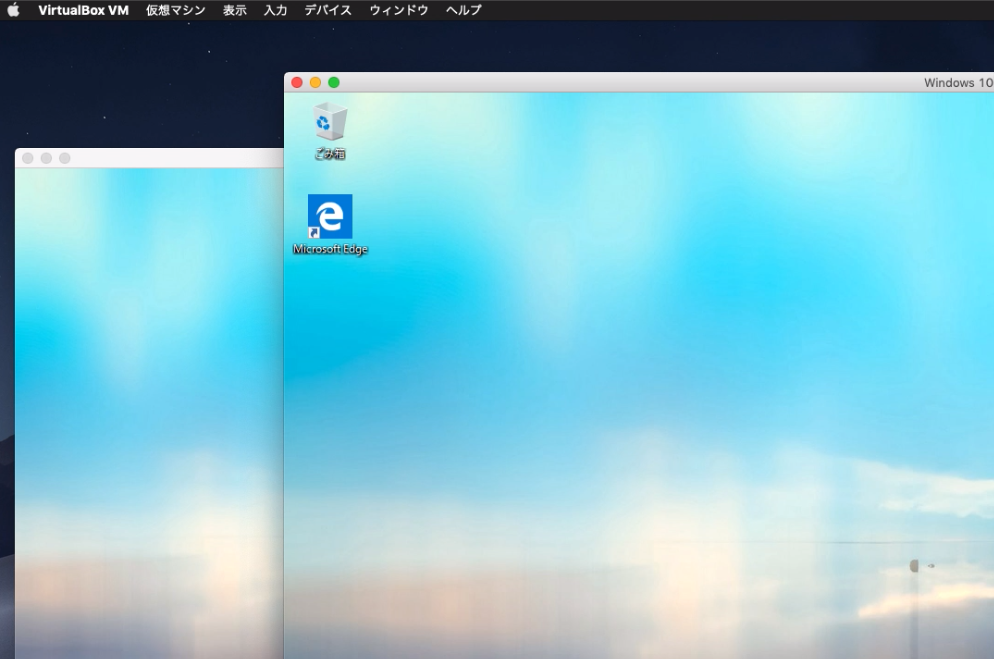This screenshot has height=659, width=994.
Task: Open the ヘルプ menu
Action: point(463,10)
